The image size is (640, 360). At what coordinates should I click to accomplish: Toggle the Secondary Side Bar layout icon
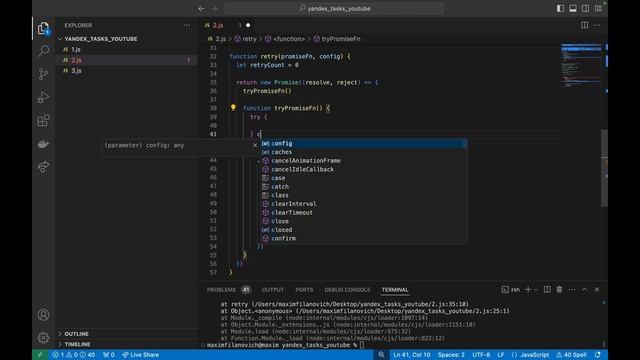[x=585, y=9]
